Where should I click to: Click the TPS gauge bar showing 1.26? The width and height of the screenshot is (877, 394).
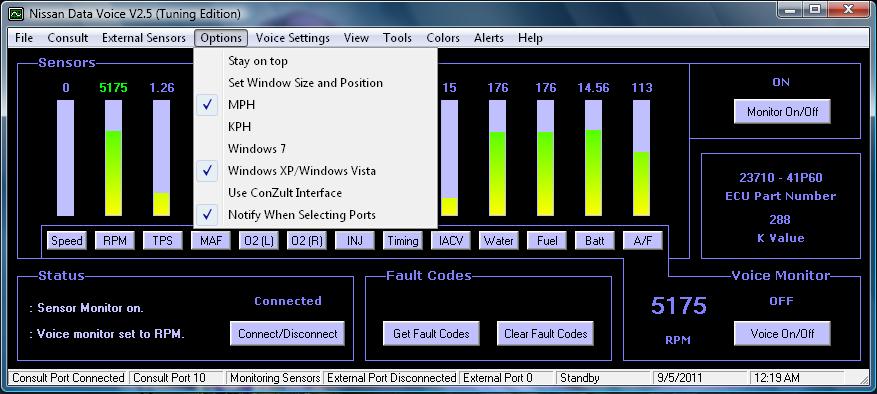[162, 158]
